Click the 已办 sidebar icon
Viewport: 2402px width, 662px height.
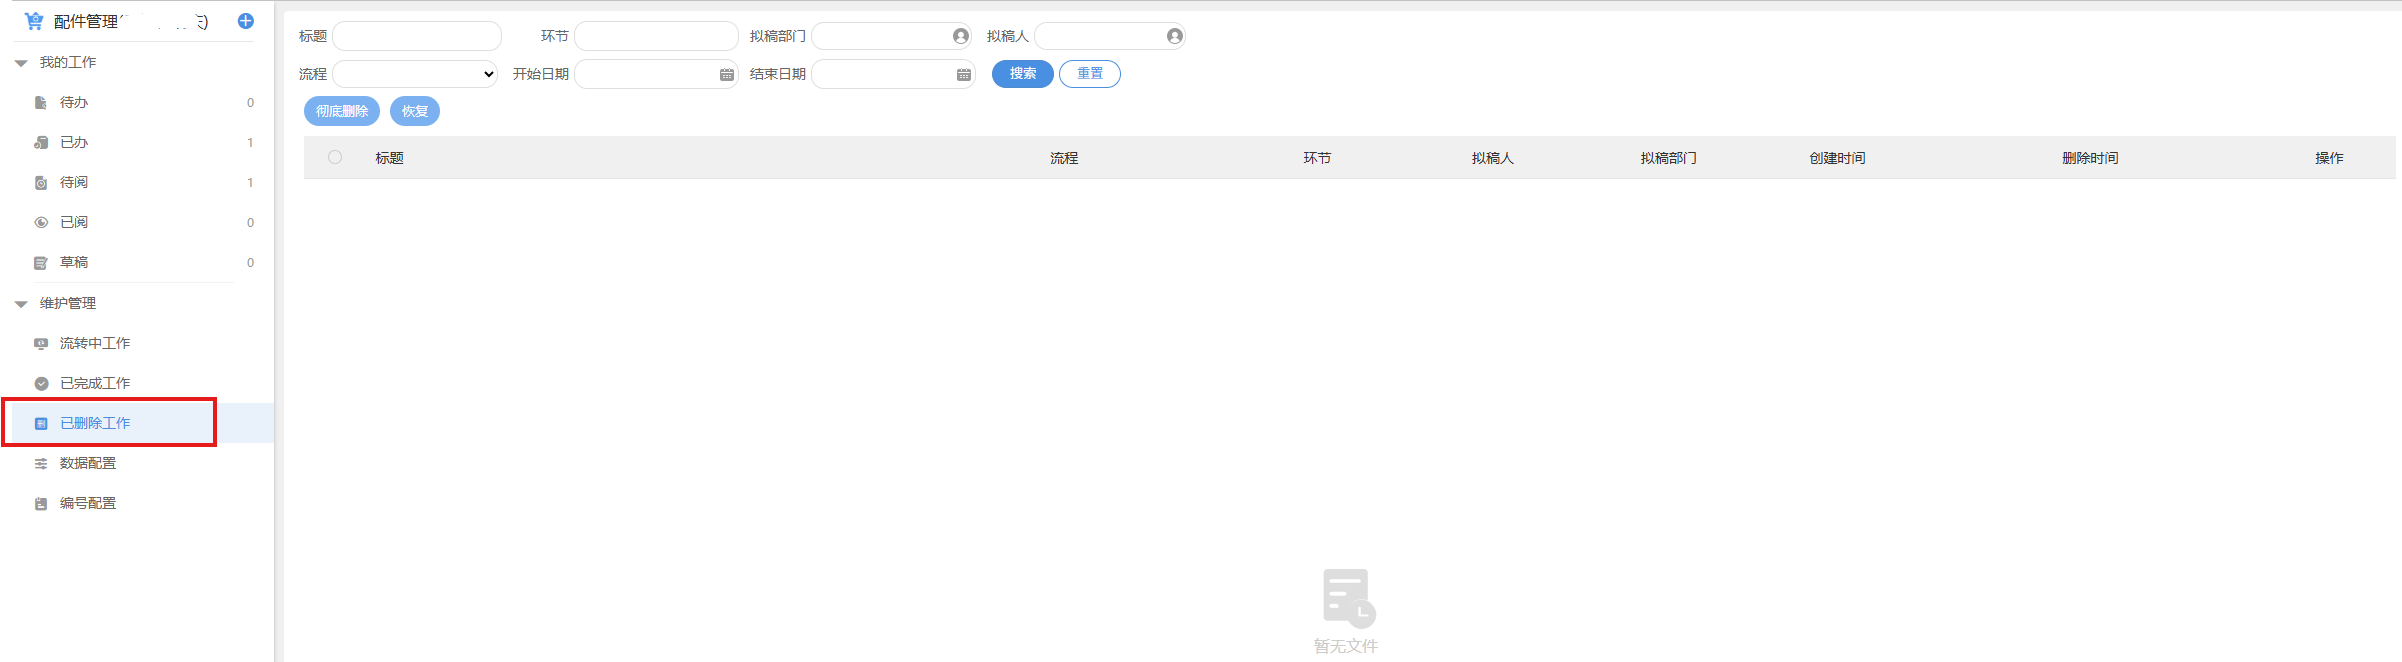(41, 142)
